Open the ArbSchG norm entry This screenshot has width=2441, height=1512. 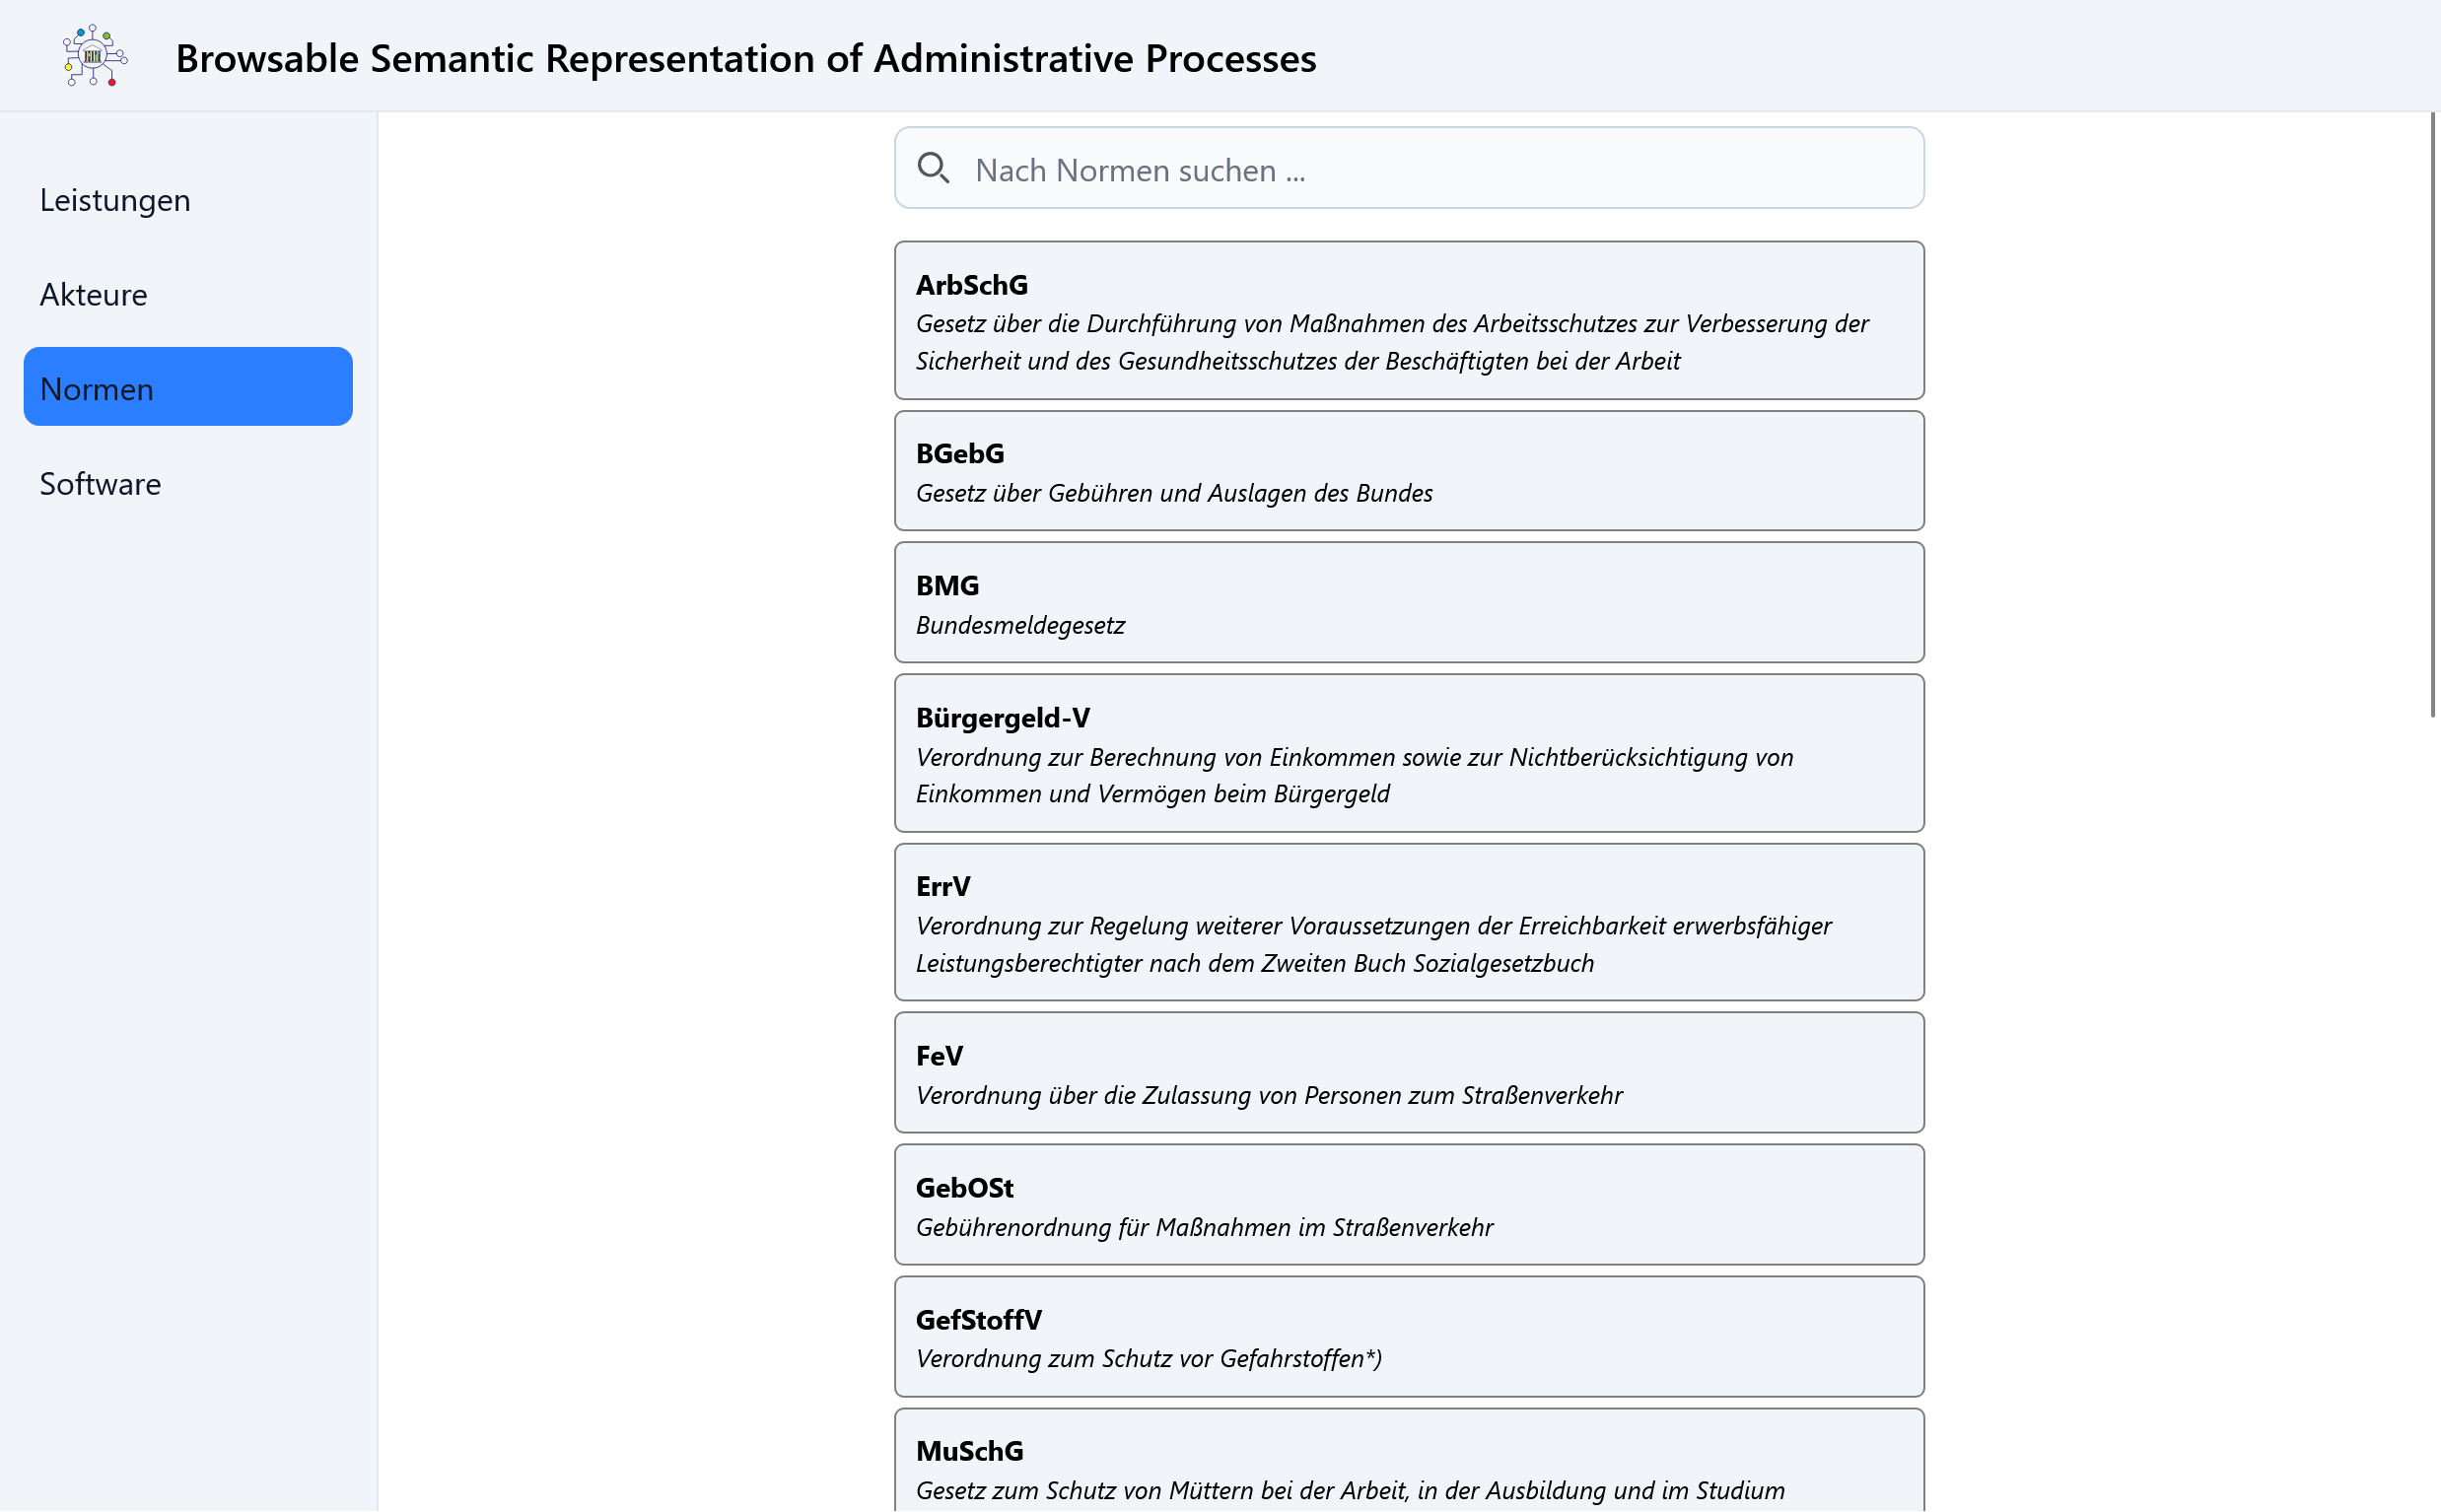pyautogui.click(x=1406, y=320)
